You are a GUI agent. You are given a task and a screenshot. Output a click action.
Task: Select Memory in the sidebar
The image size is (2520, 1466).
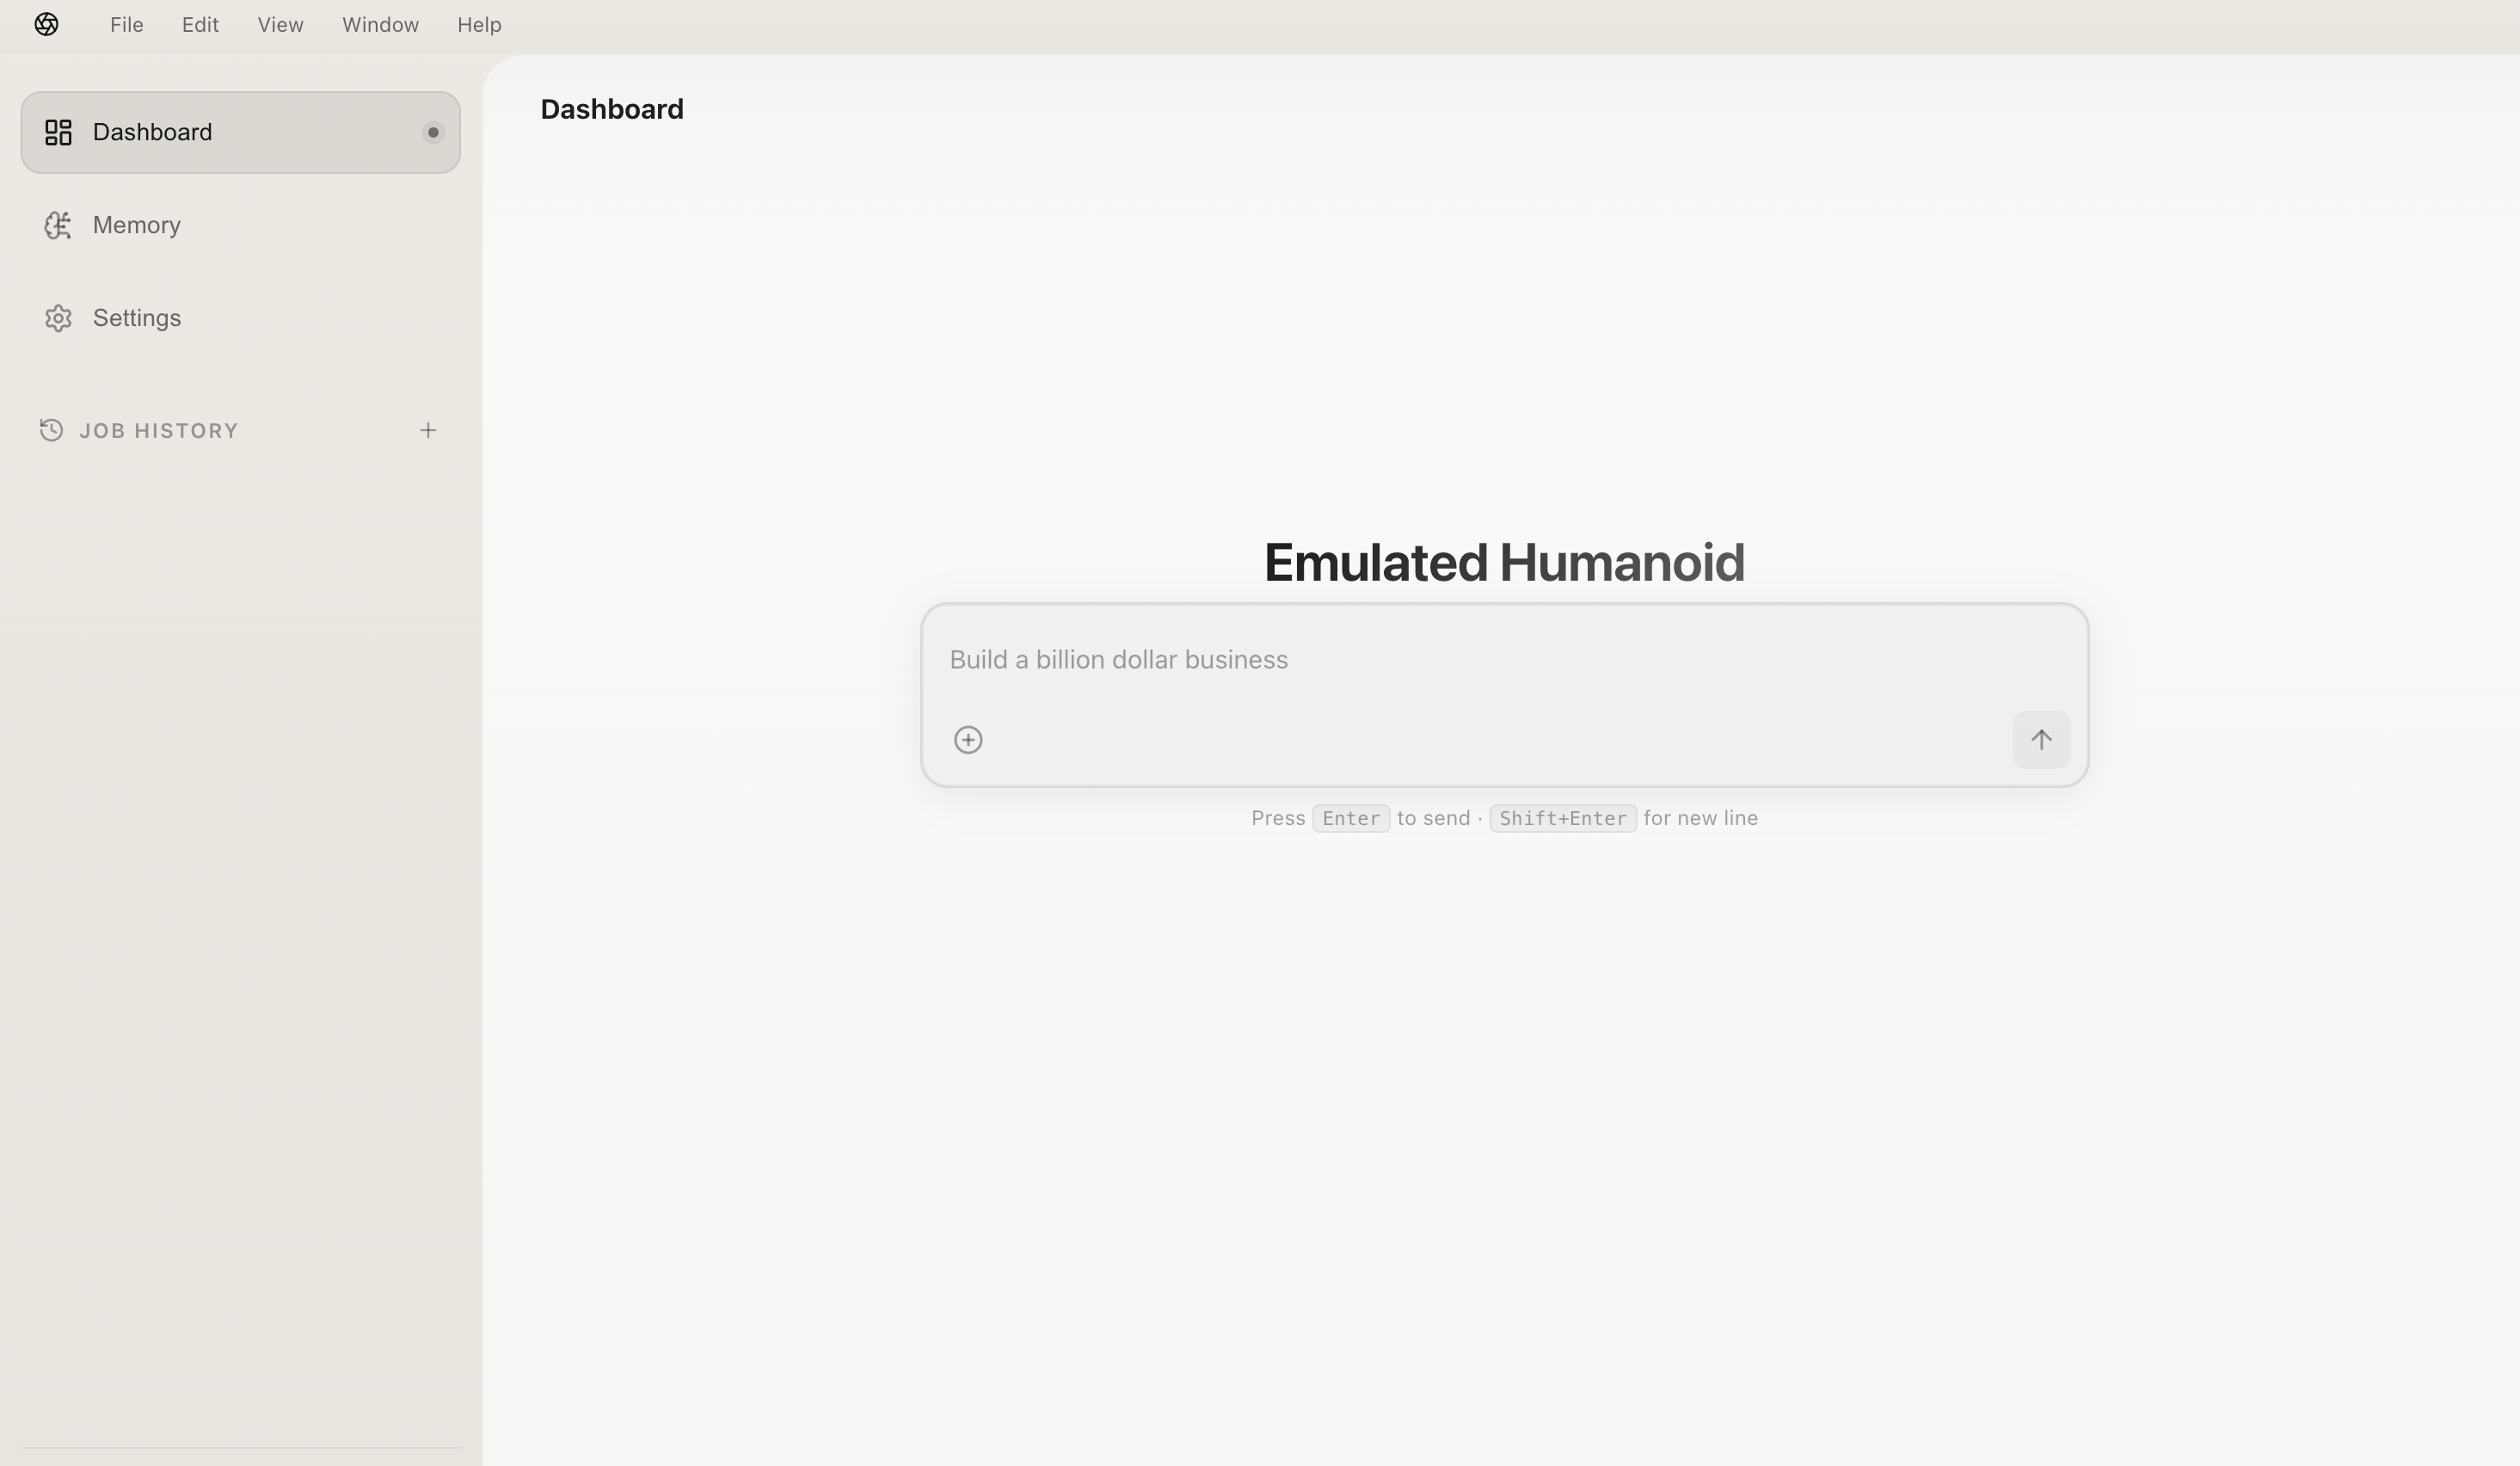(x=136, y=225)
